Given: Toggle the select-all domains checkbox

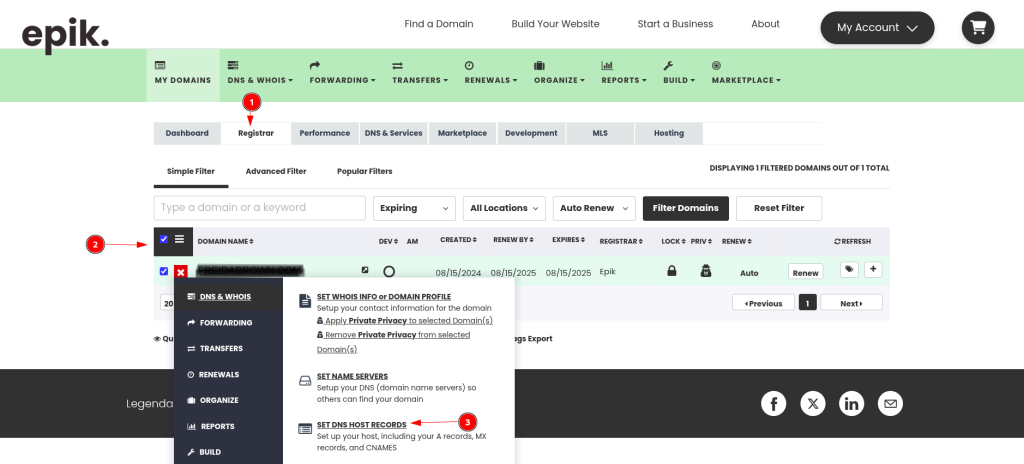Looking at the screenshot, I should point(164,239).
